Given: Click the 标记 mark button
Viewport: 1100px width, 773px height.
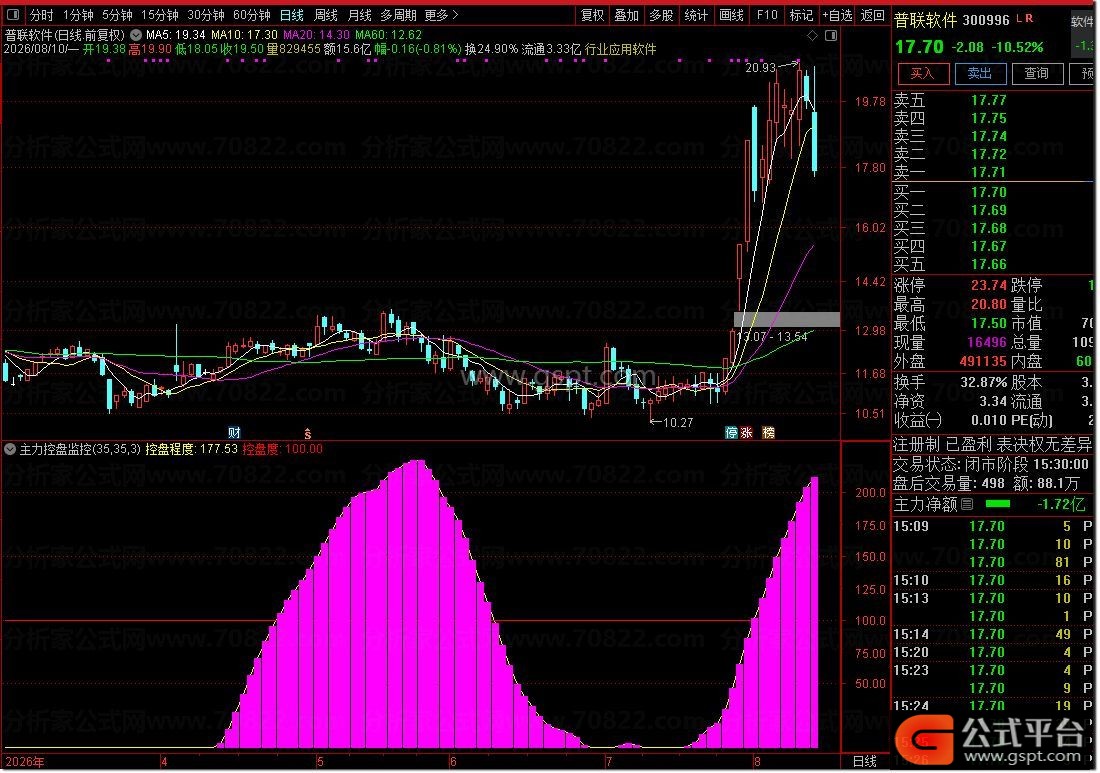Looking at the screenshot, I should [x=801, y=15].
